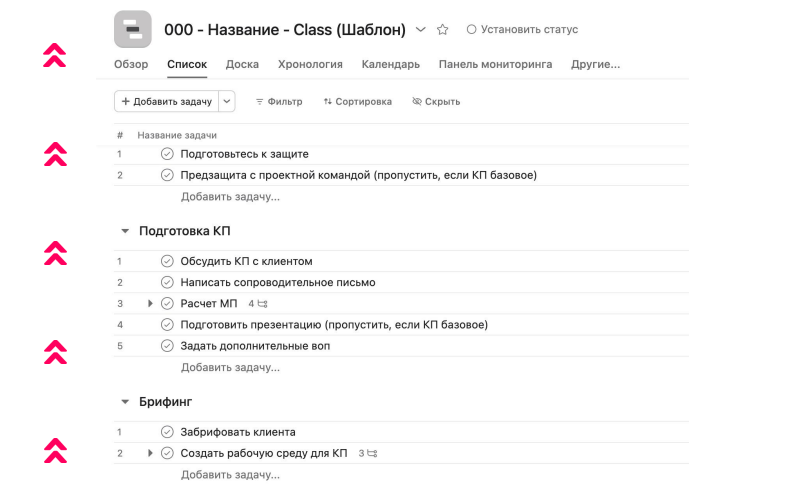Check off Забрифовать клиента task
The image size is (799, 487).
167,432
